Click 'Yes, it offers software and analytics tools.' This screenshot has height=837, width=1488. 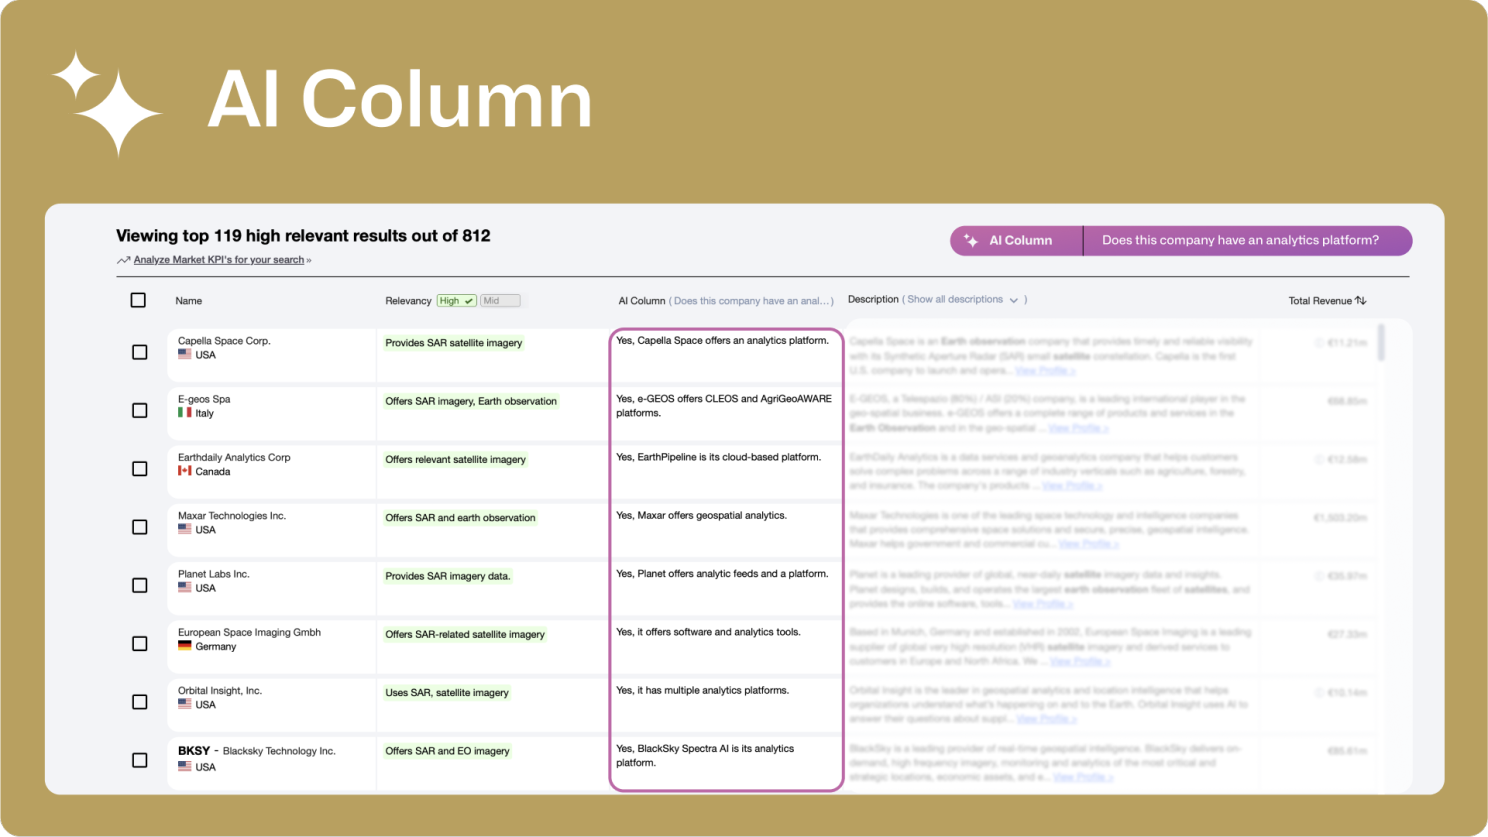coord(708,632)
